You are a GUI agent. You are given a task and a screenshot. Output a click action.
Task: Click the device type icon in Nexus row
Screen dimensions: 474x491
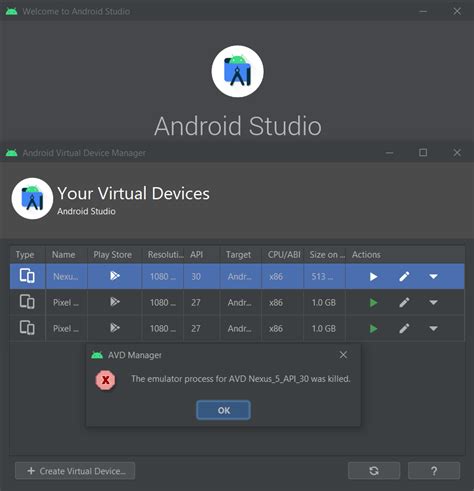coord(27,276)
